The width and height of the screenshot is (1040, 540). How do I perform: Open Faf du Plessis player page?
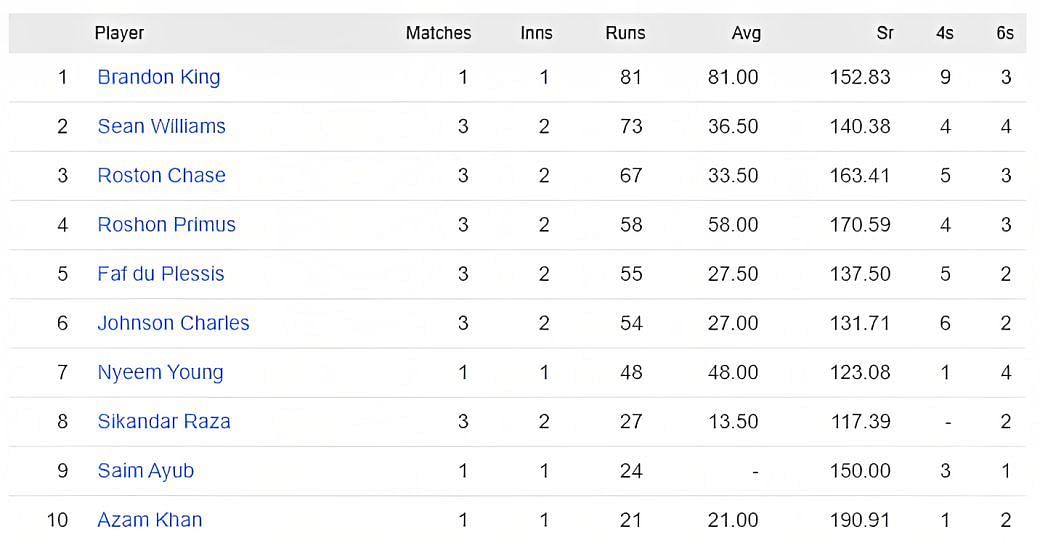tap(160, 273)
